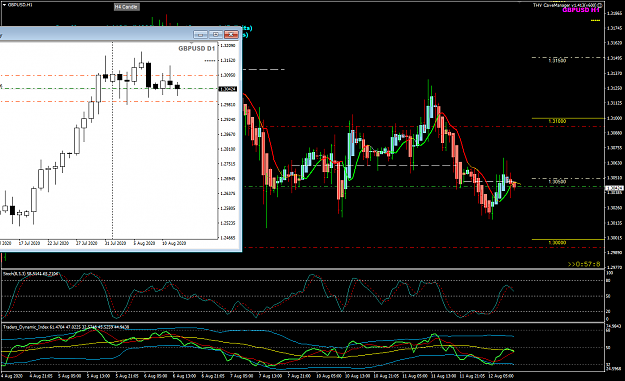
Task: Click the 27 Jul 2020 date on D1 chart
Action: point(86,243)
